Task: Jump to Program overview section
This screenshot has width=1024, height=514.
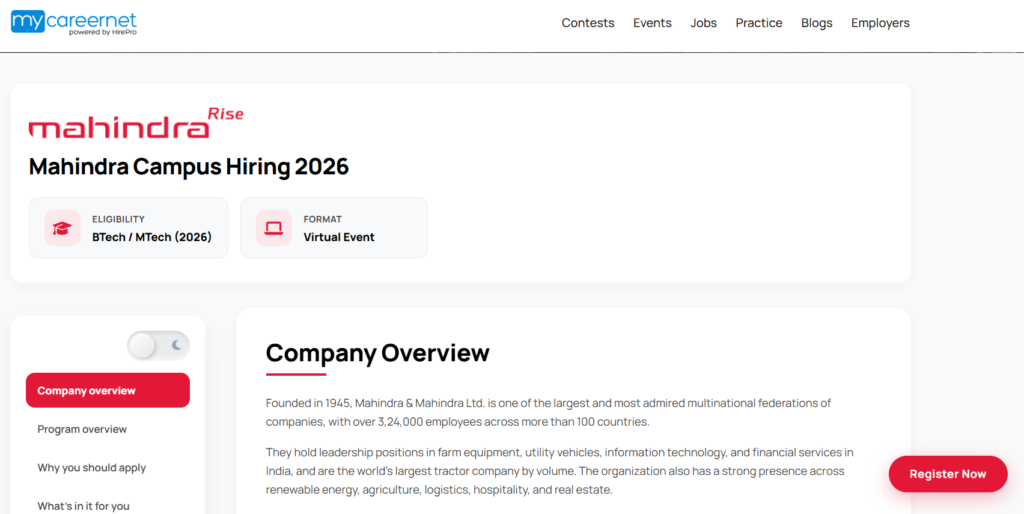Action: click(82, 429)
